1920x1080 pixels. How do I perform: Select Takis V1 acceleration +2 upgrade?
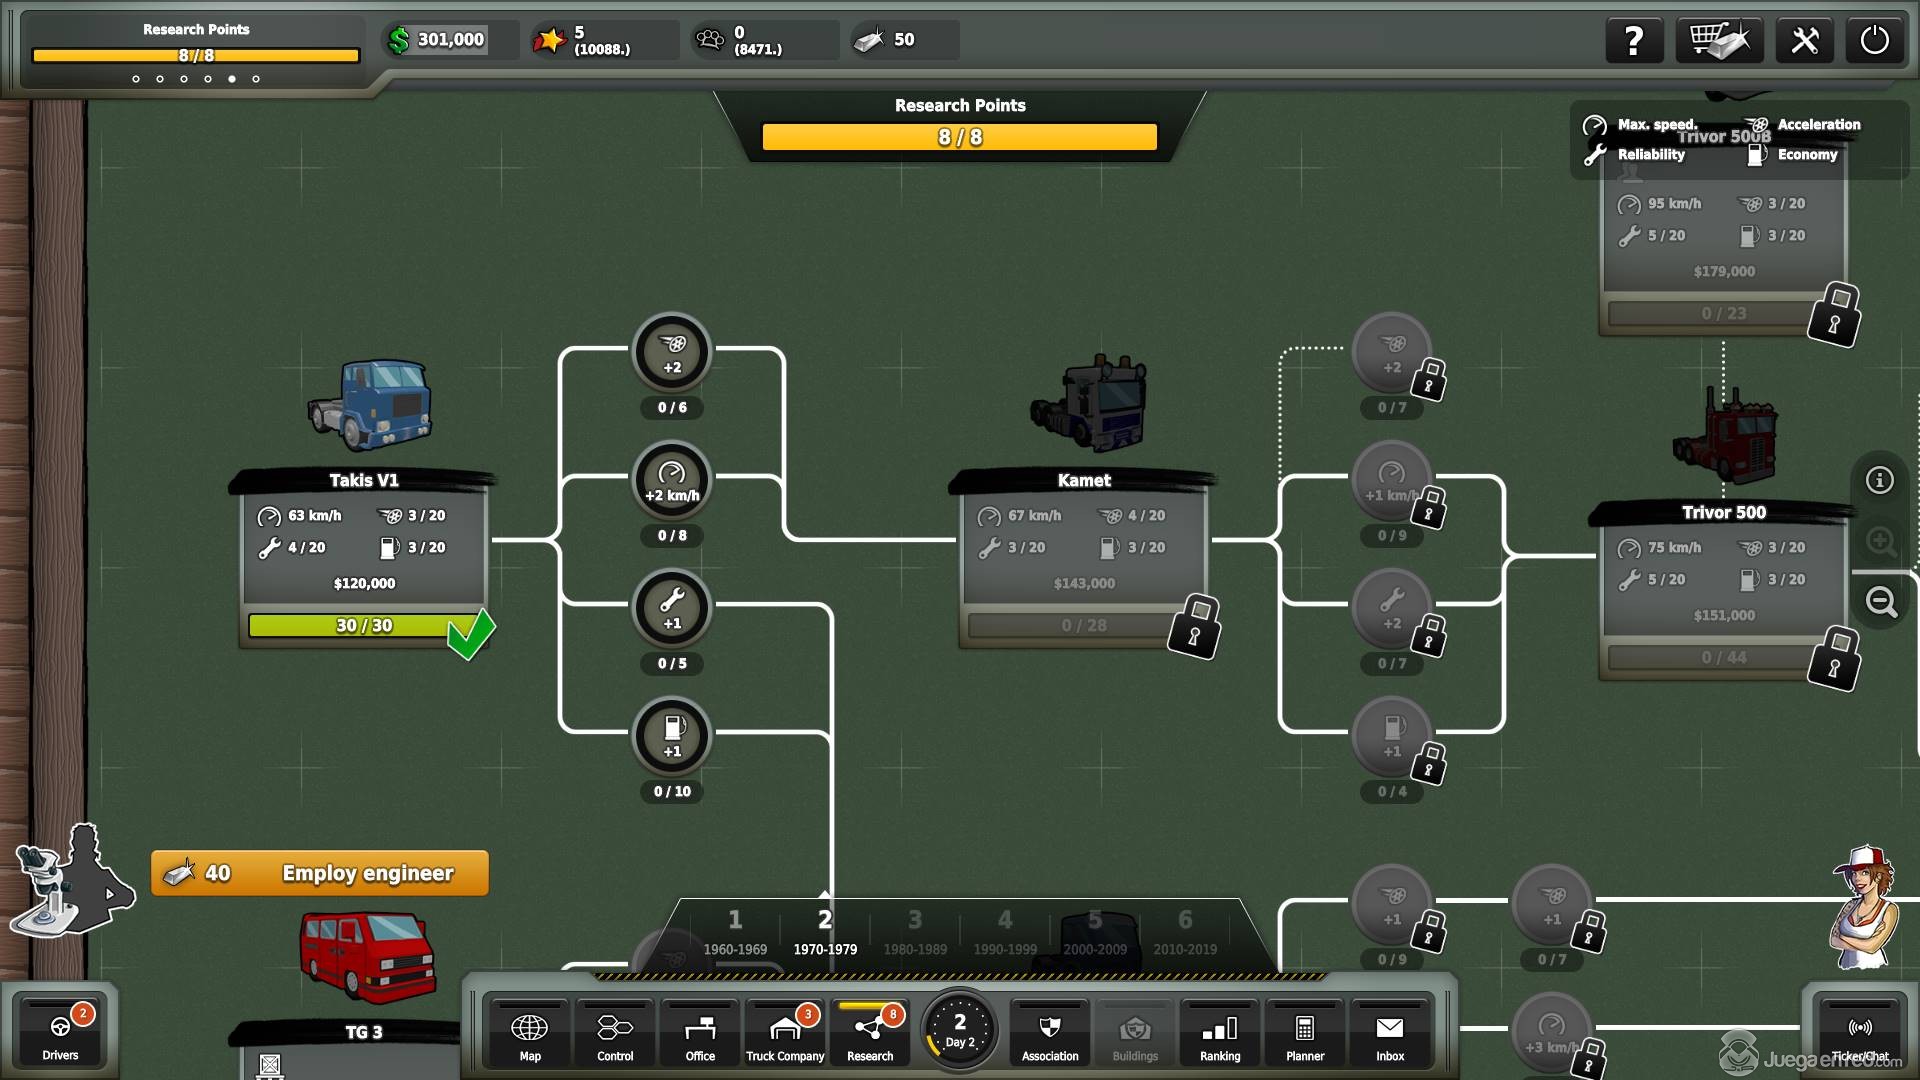[672, 352]
